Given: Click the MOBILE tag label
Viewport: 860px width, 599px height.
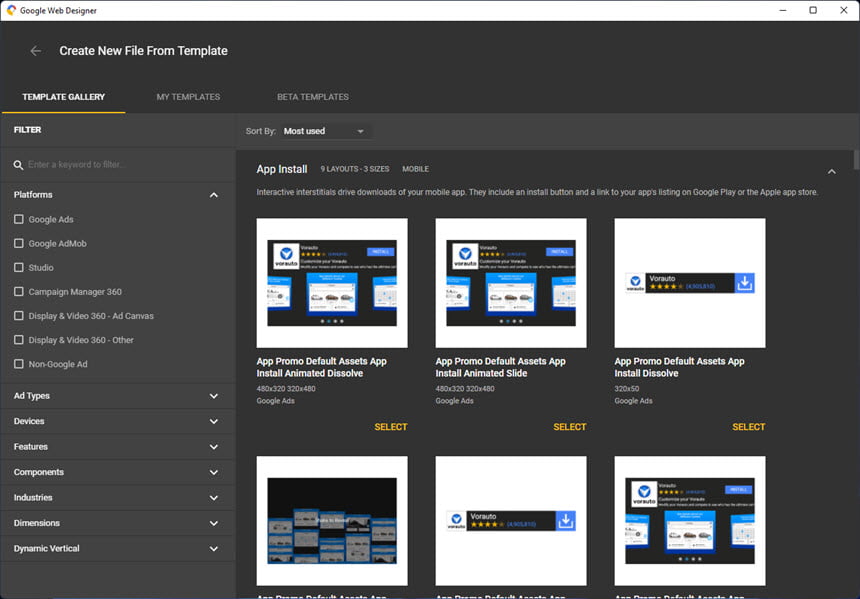Looking at the screenshot, I should pos(415,169).
